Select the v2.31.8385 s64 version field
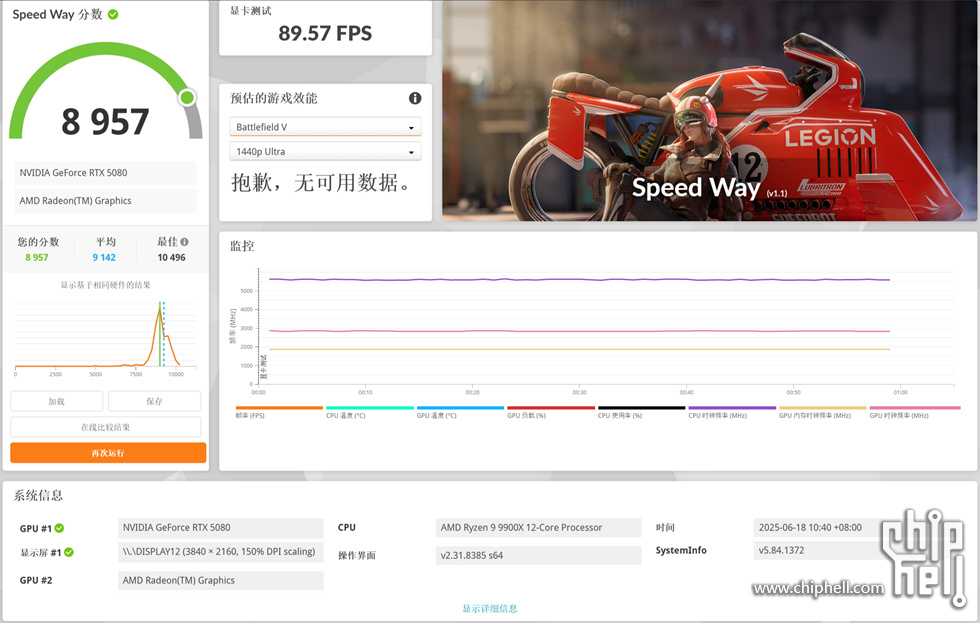The height and width of the screenshot is (623, 980). tap(538, 556)
